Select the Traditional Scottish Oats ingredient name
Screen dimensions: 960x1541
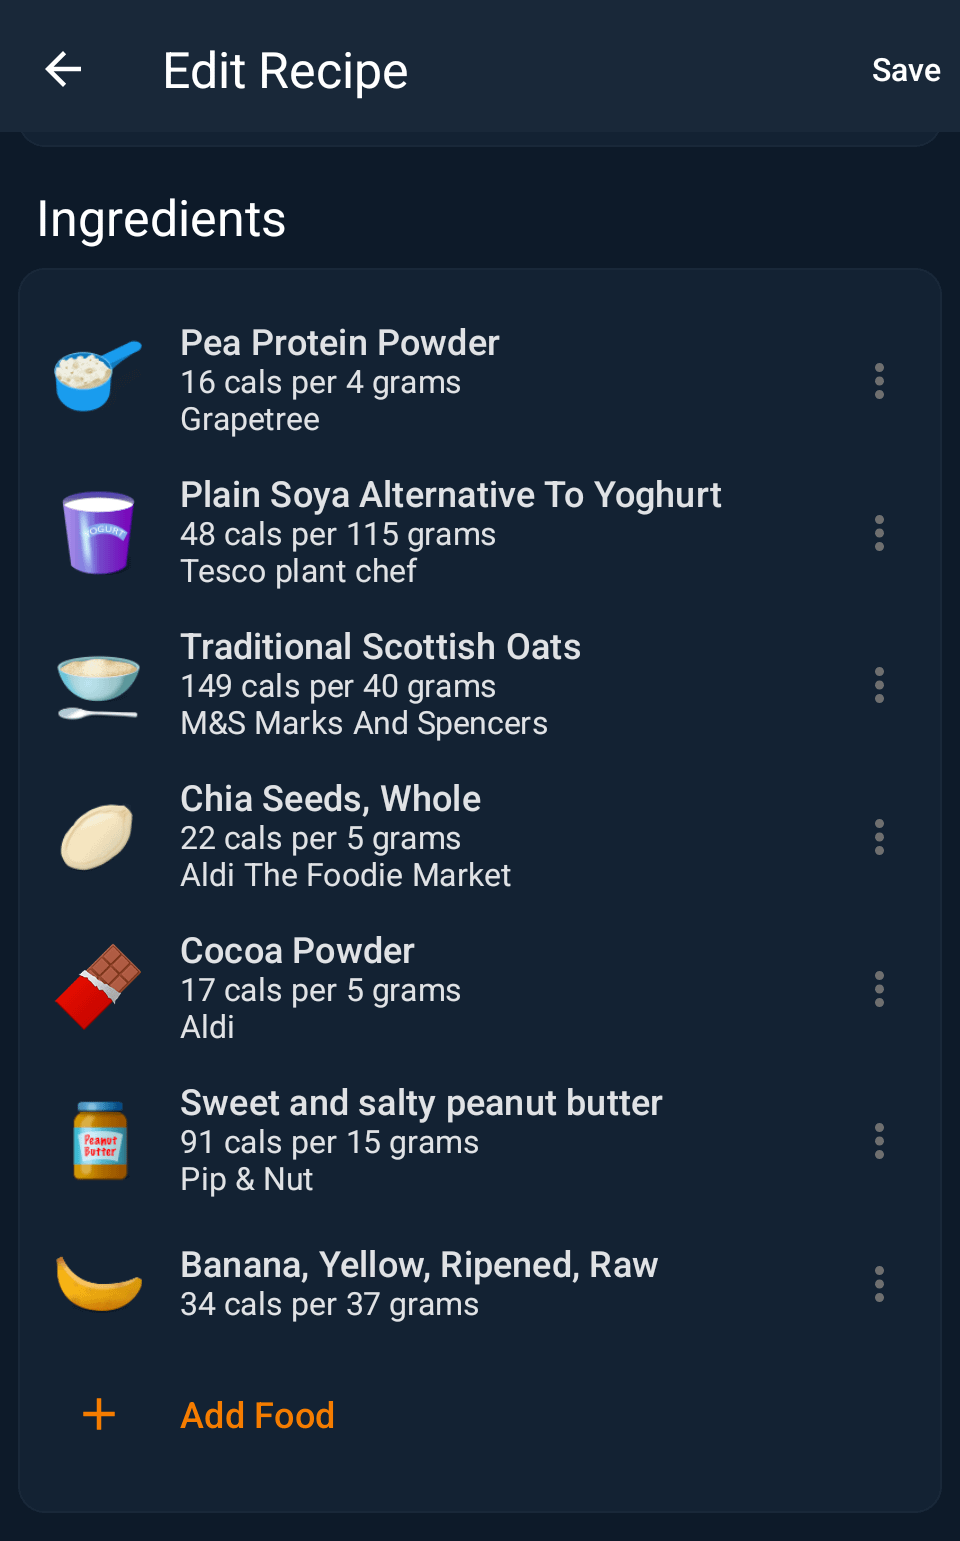click(380, 647)
